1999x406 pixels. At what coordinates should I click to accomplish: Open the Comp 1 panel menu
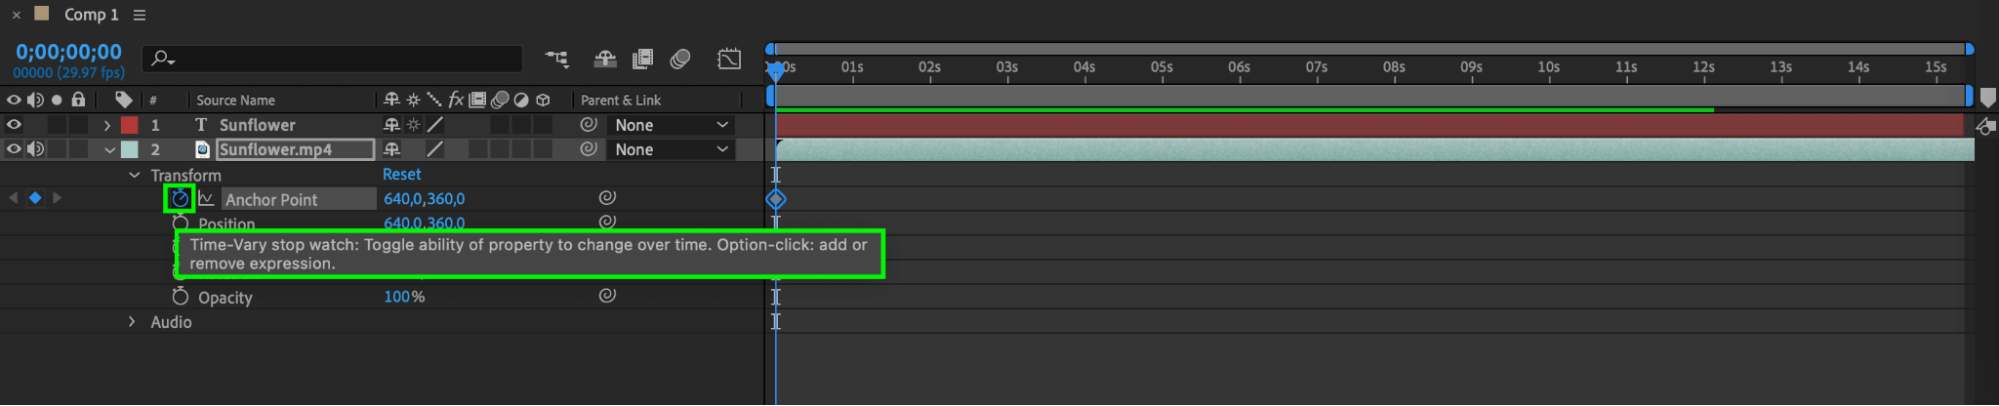point(140,15)
